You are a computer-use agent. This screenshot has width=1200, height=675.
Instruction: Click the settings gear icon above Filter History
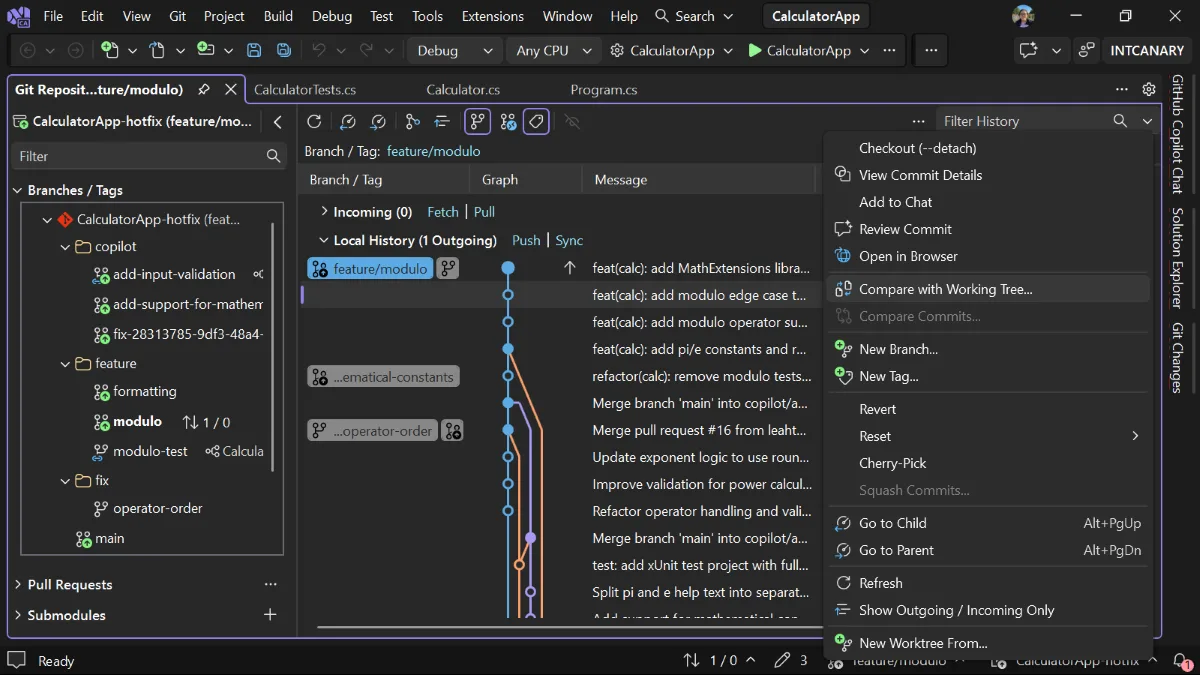tap(1149, 90)
